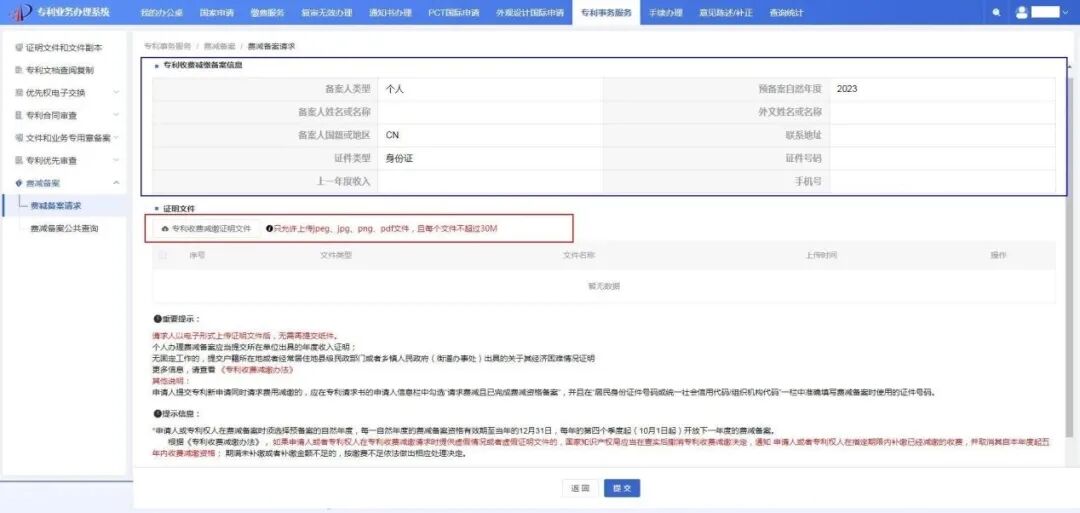Click the icon beside 专利文档查阅复制
This screenshot has width=1080, height=513.
coord(19,70)
